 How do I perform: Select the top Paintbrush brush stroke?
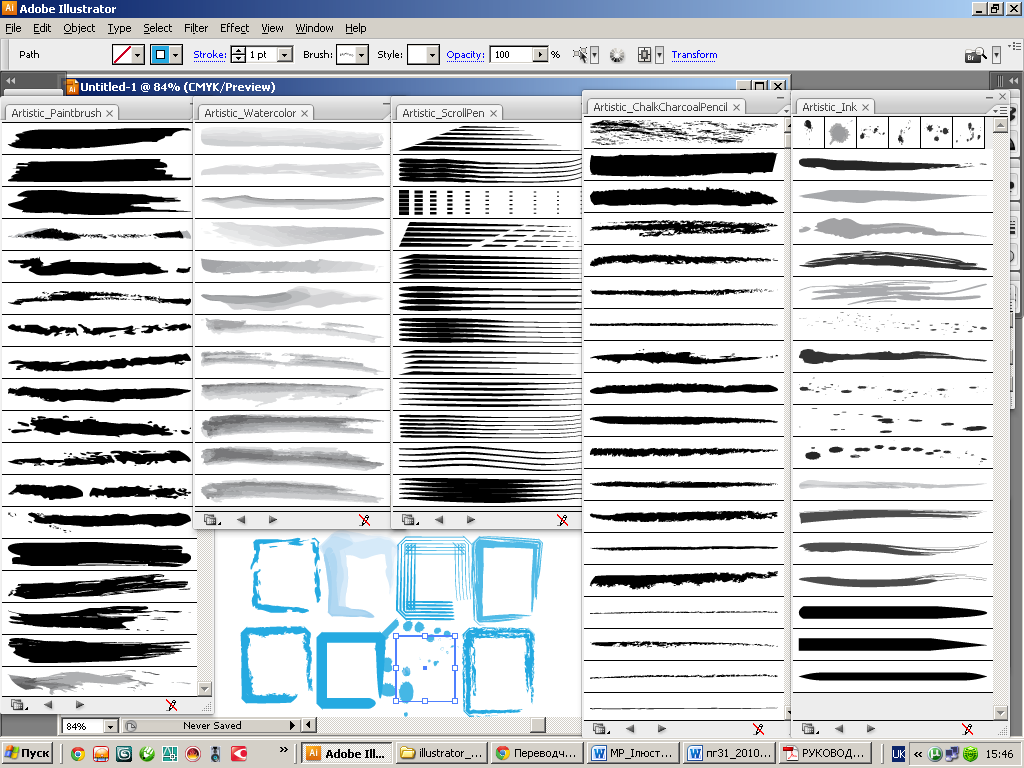pyautogui.click(x=98, y=138)
